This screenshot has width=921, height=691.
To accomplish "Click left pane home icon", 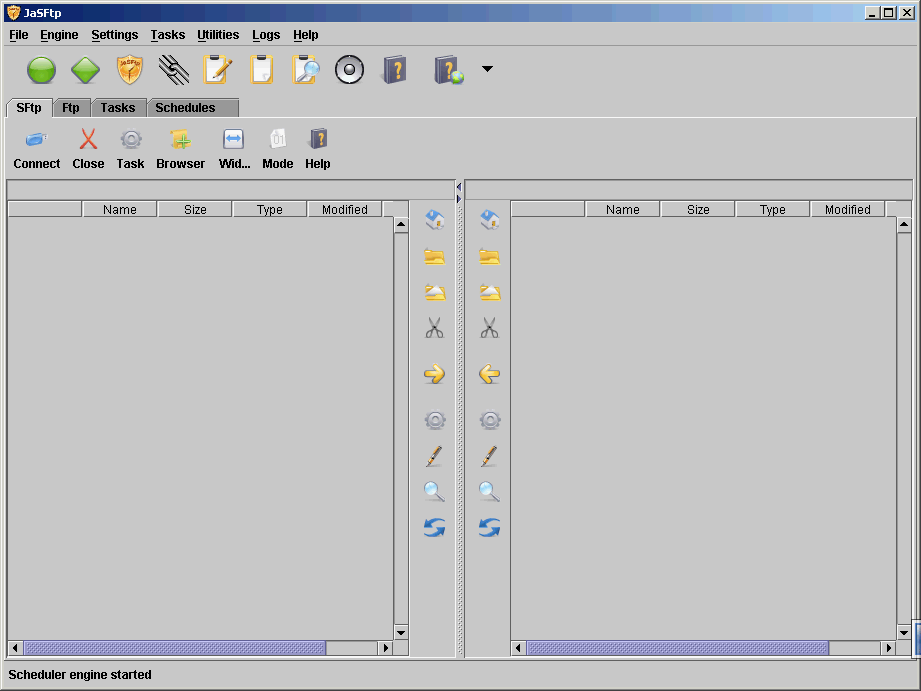I will point(435,220).
